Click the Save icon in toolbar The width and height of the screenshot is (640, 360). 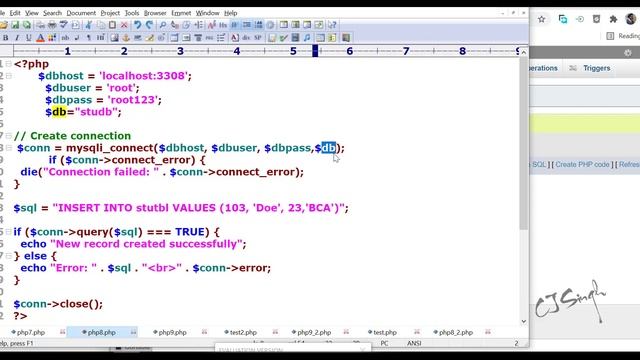coord(15,25)
